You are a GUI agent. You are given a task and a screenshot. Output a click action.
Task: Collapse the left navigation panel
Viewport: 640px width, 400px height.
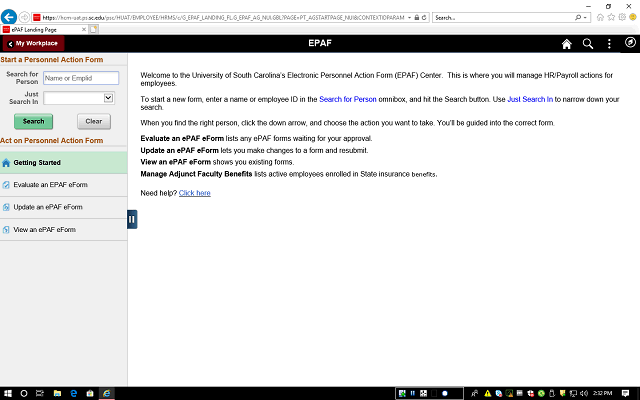tap(132, 219)
